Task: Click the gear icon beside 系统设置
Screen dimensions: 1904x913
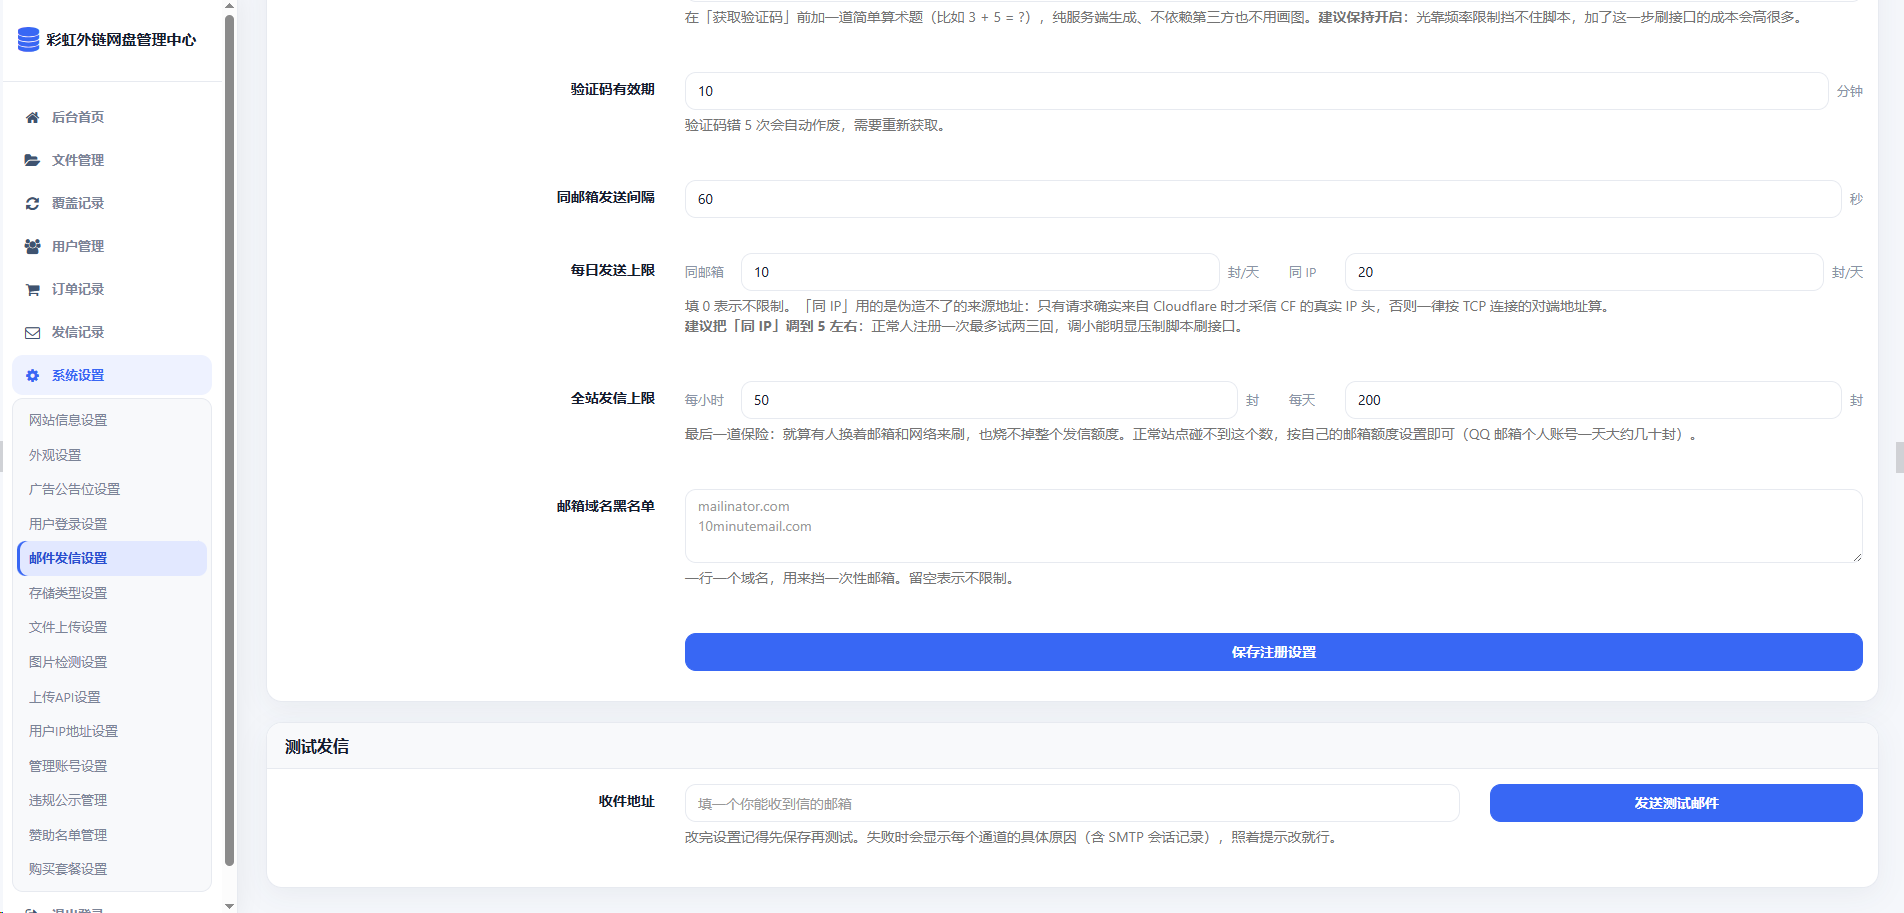Action: pos(32,375)
